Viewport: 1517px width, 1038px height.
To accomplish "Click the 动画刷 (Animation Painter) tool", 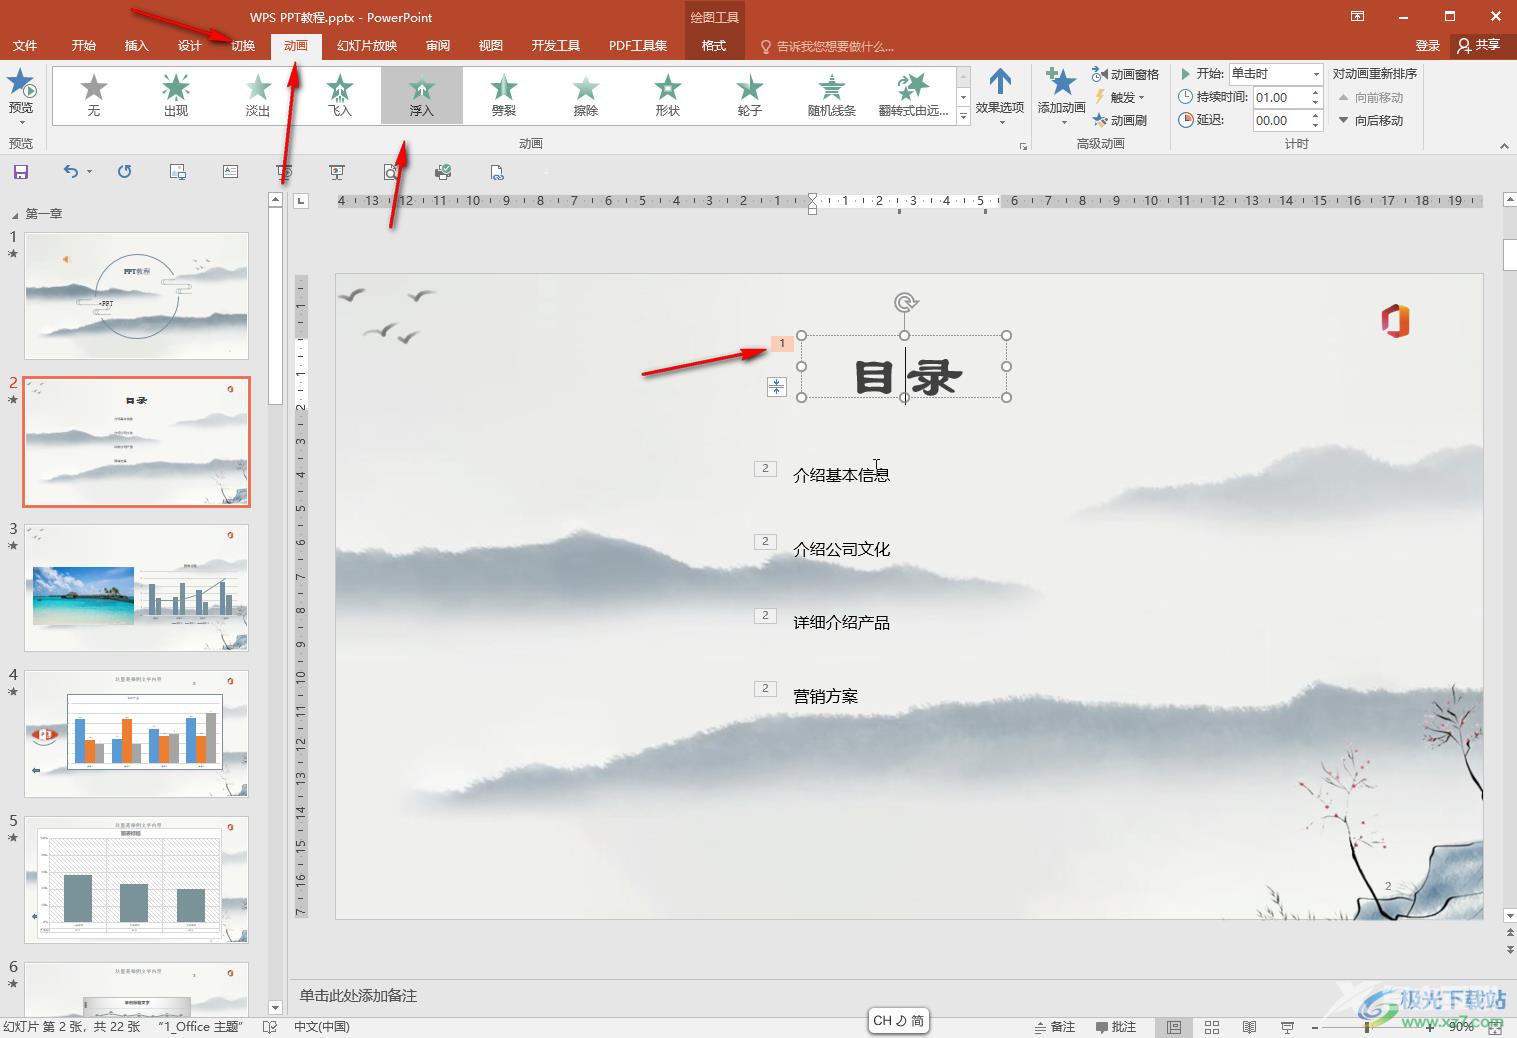I will coord(1120,120).
